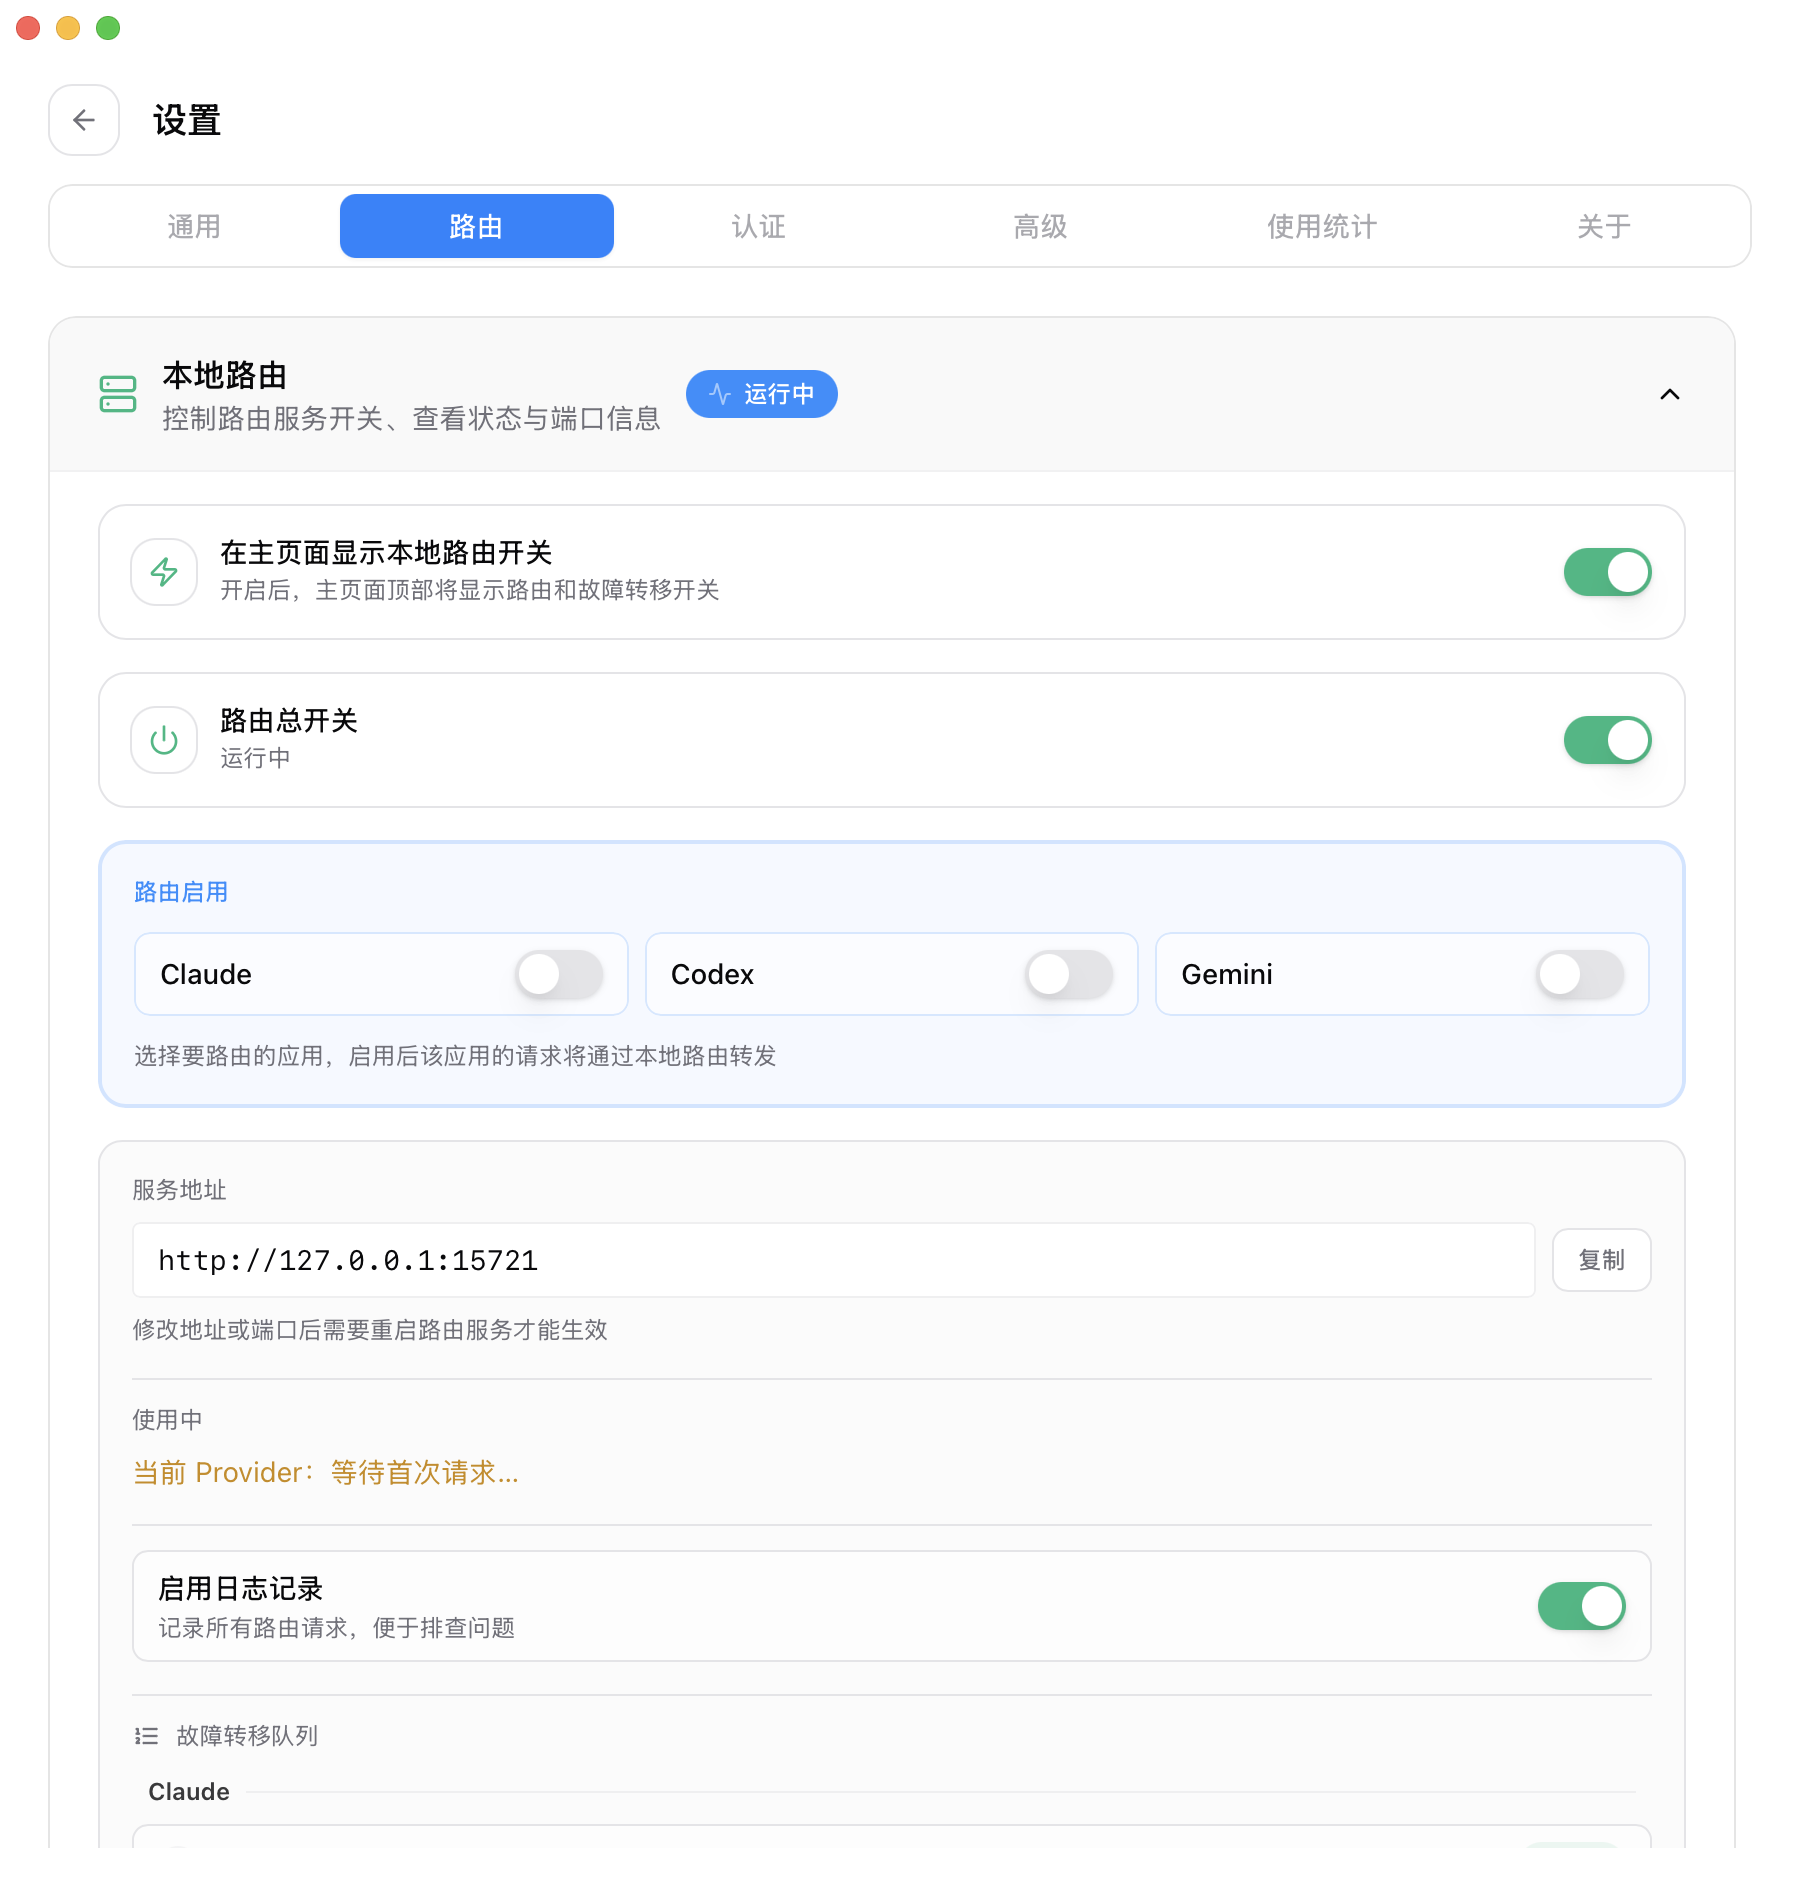Viewport: 1800px width, 1880px height.
Task: Click the macOS minimize window button
Action: click(68, 28)
